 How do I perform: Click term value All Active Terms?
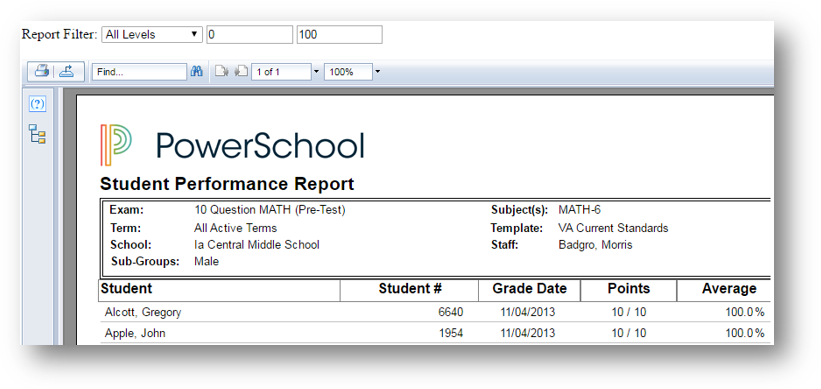(x=235, y=228)
